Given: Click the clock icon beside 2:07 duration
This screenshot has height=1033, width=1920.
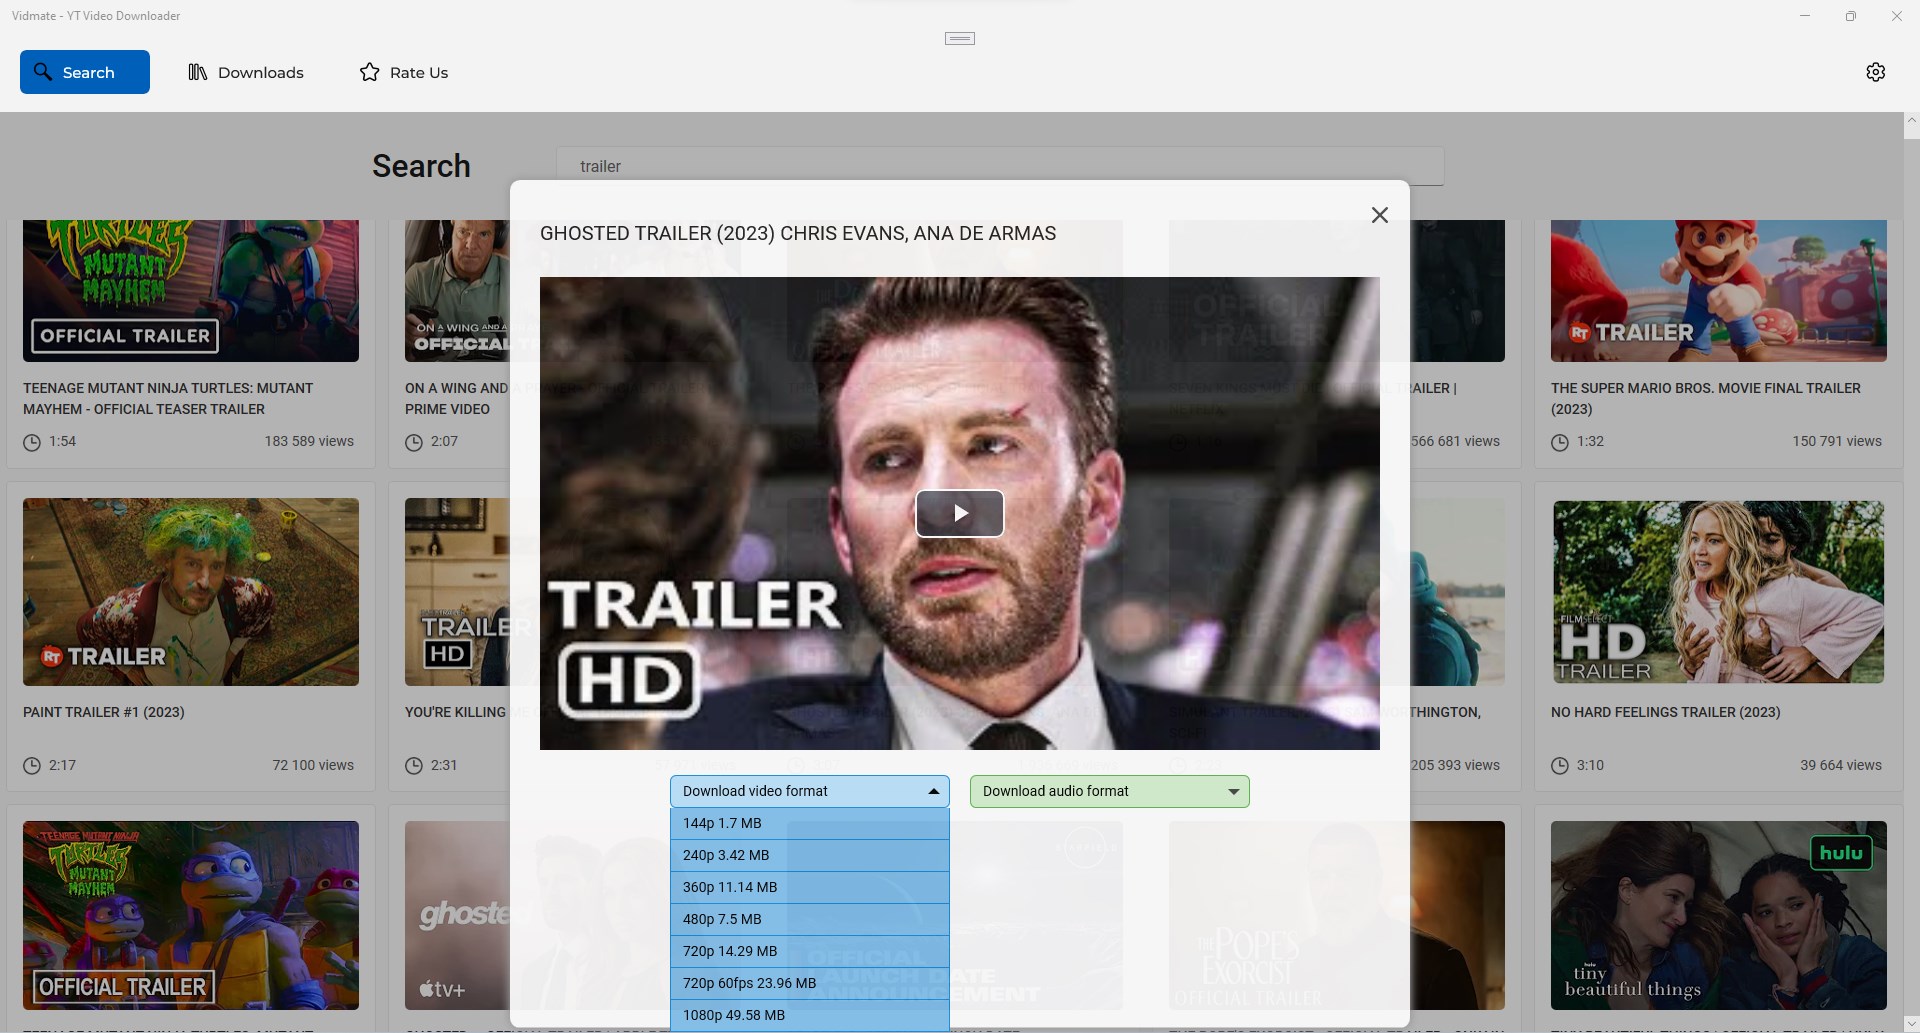Looking at the screenshot, I should point(414,442).
